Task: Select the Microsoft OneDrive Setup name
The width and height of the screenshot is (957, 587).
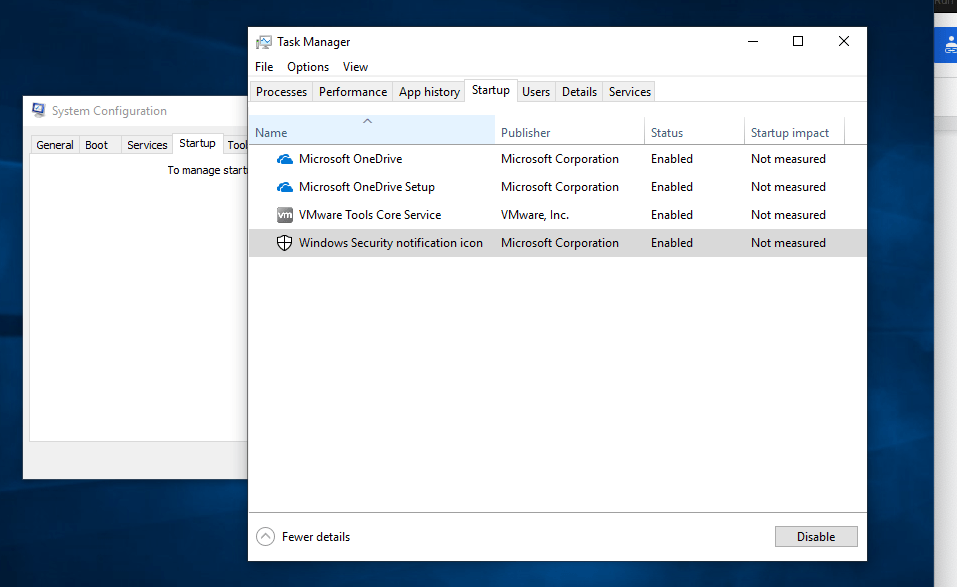Action: 367,187
